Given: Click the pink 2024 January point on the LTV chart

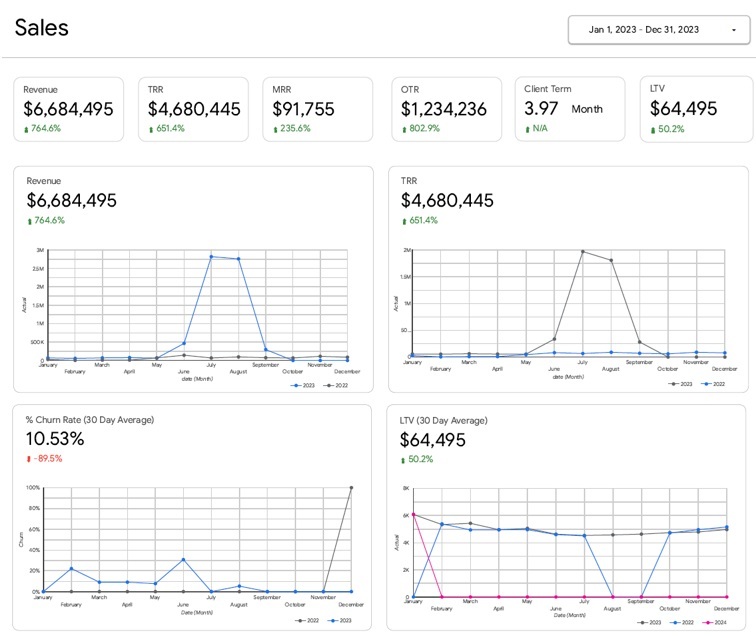Looking at the screenshot, I should coord(413,515).
